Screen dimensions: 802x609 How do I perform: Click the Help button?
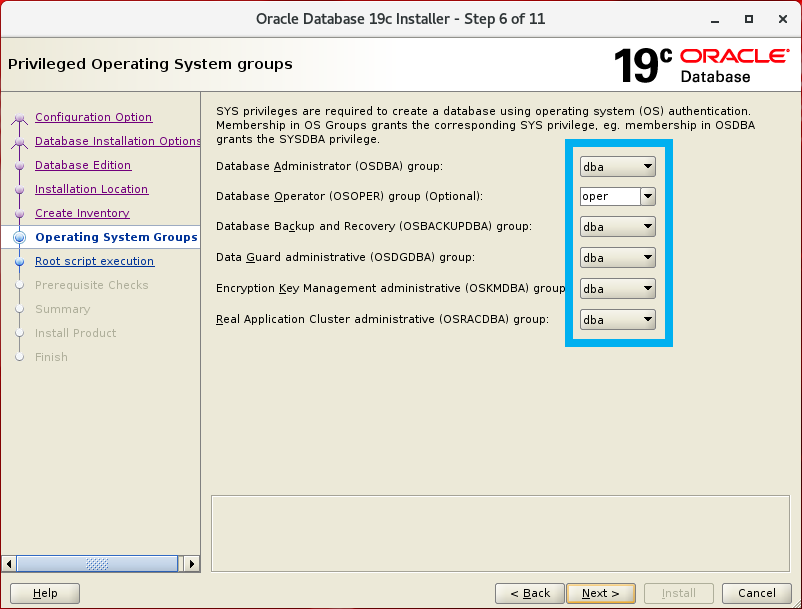[45, 593]
